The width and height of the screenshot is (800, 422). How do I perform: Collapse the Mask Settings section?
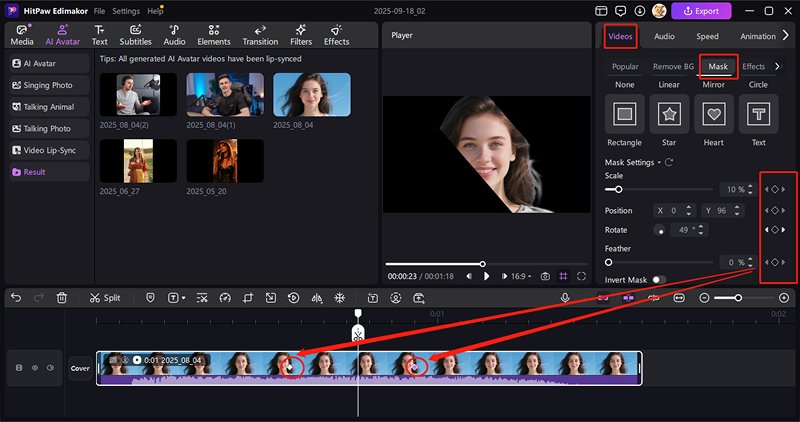(x=659, y=162)
